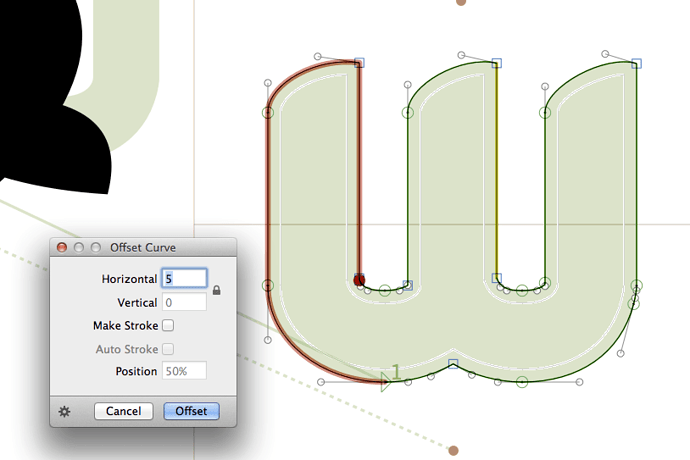Apply with the blue Offset button

point(191,411)
